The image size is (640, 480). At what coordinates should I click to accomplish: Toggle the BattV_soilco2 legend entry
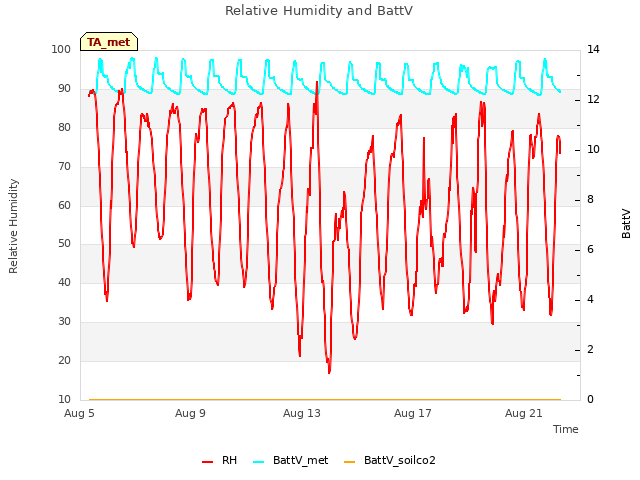(x=390, y=460)
